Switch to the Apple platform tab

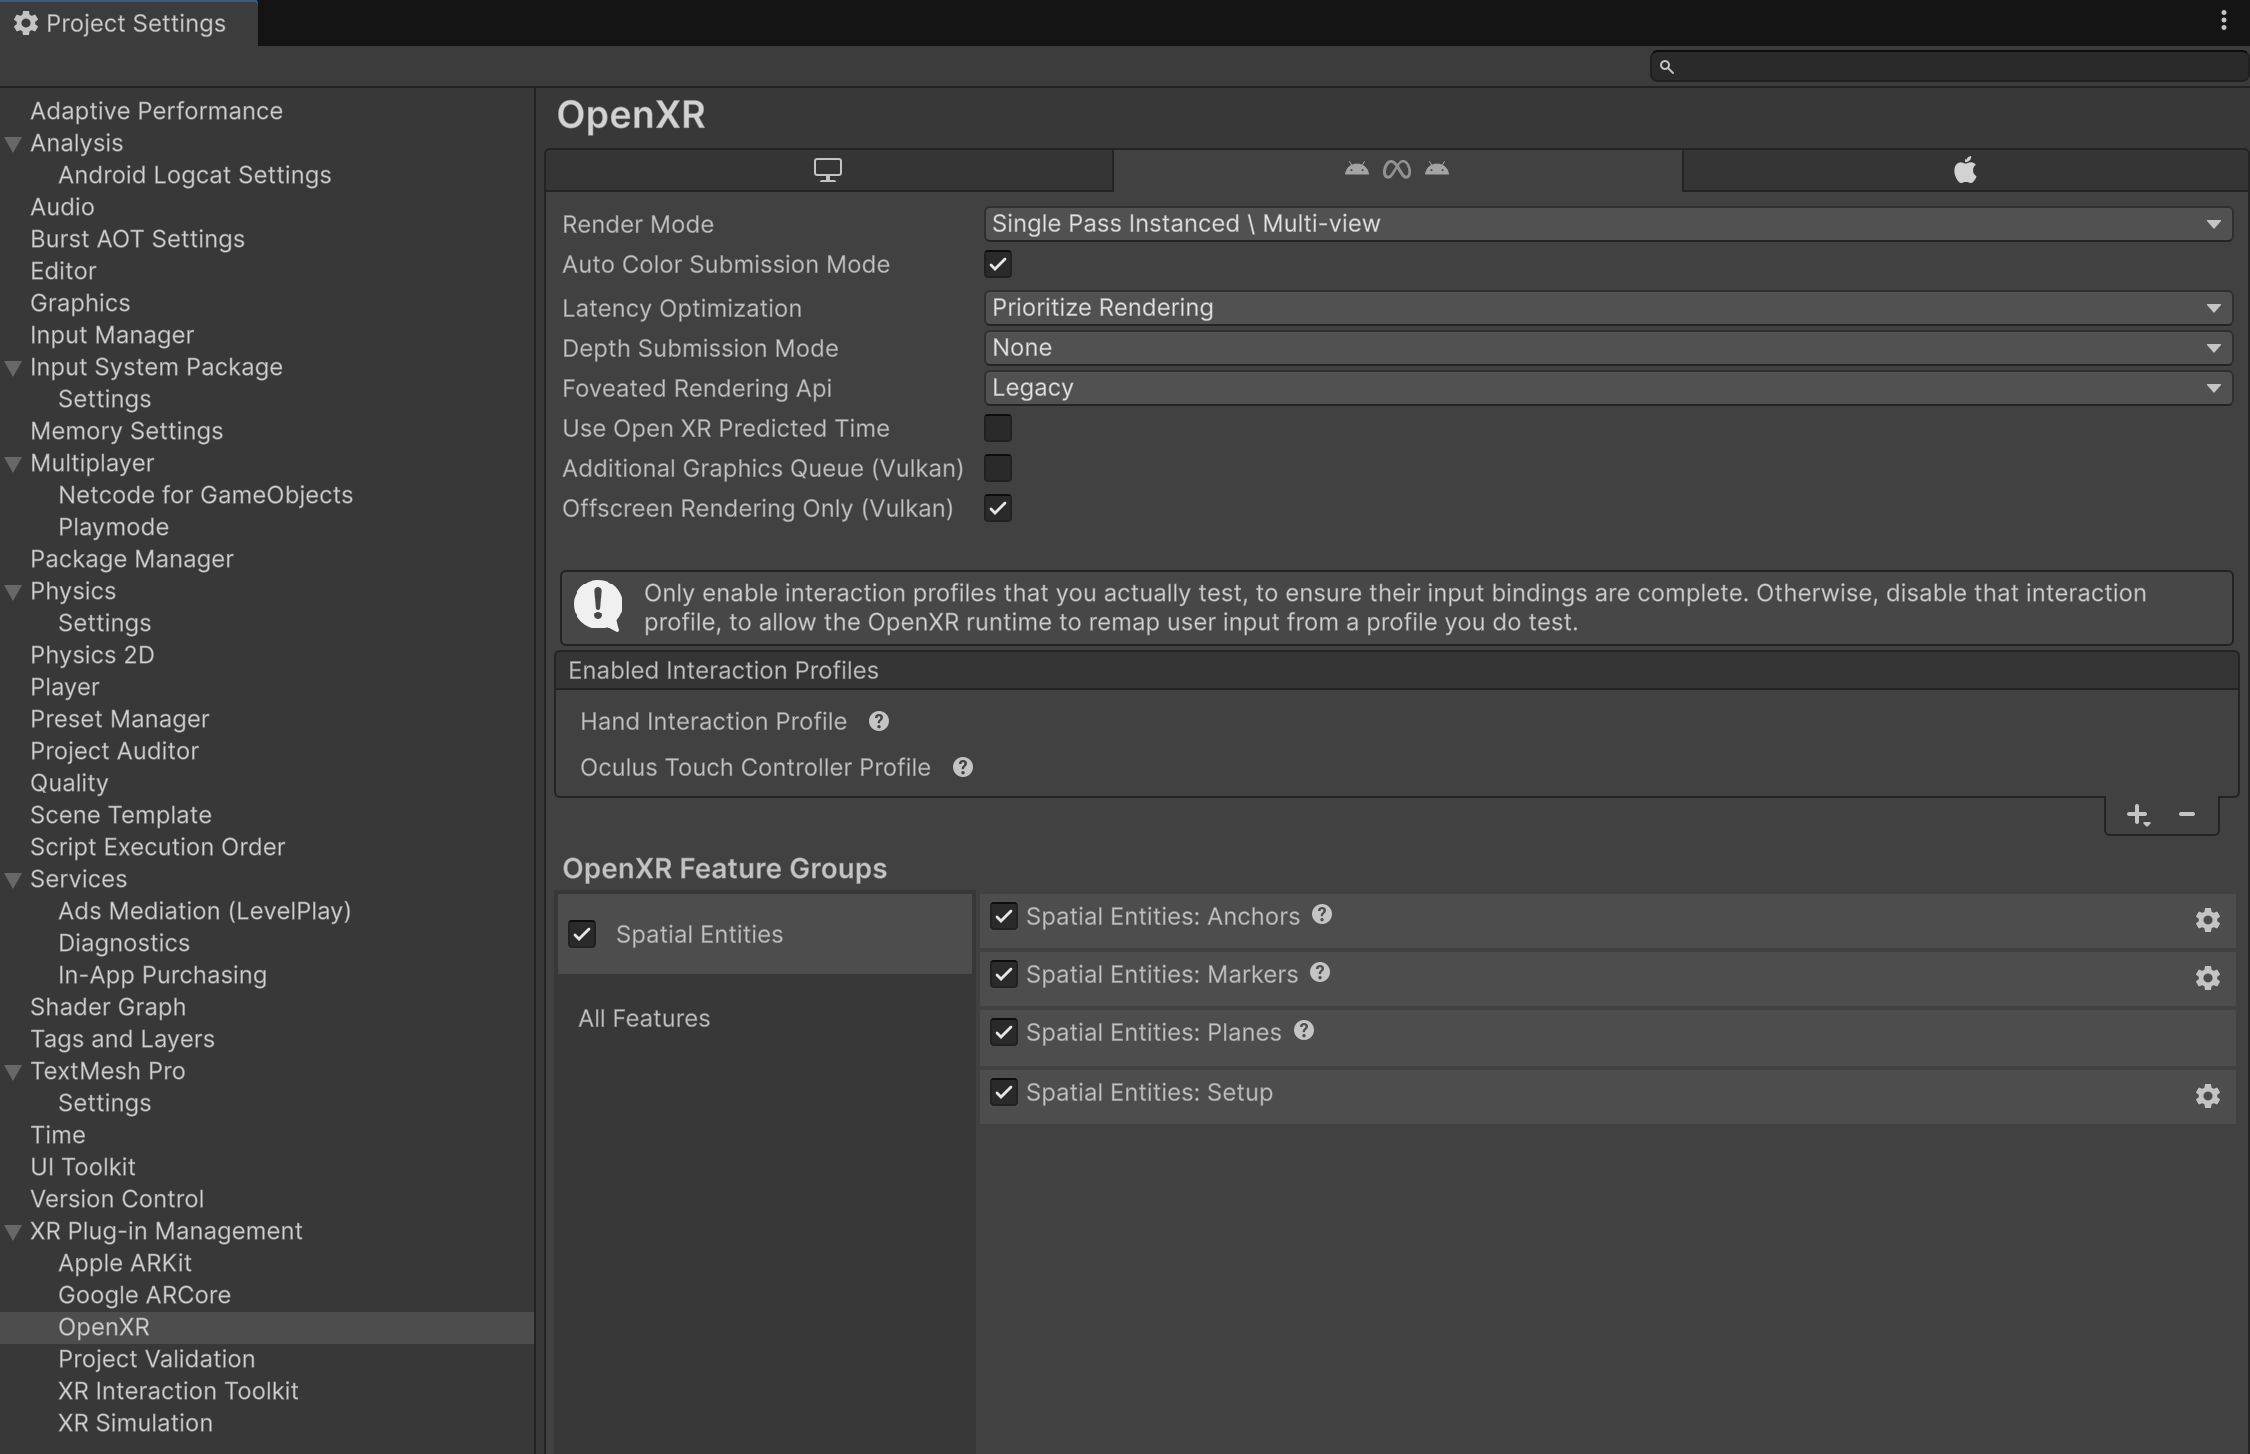tap(1965, 170)
